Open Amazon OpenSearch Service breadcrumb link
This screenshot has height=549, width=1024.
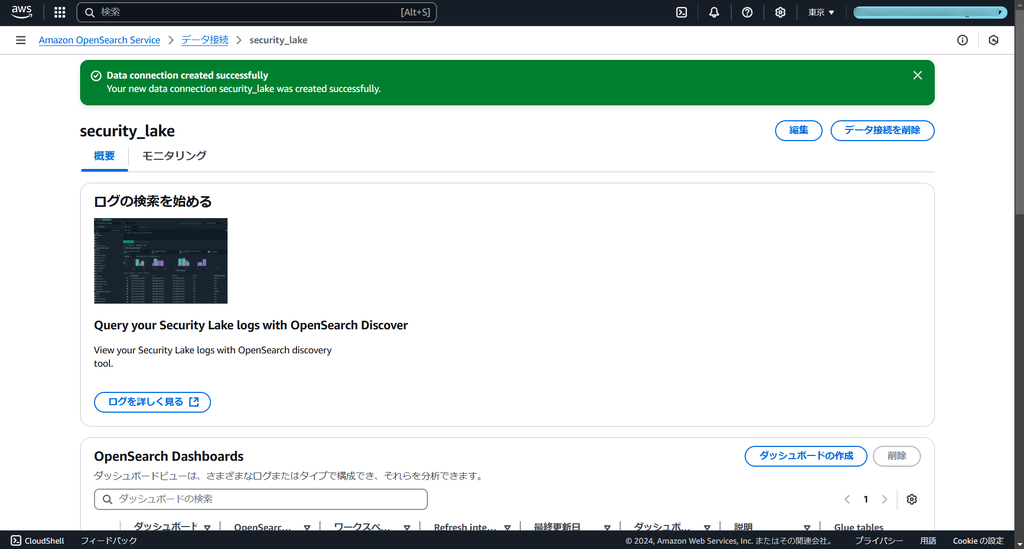point(99,40)
